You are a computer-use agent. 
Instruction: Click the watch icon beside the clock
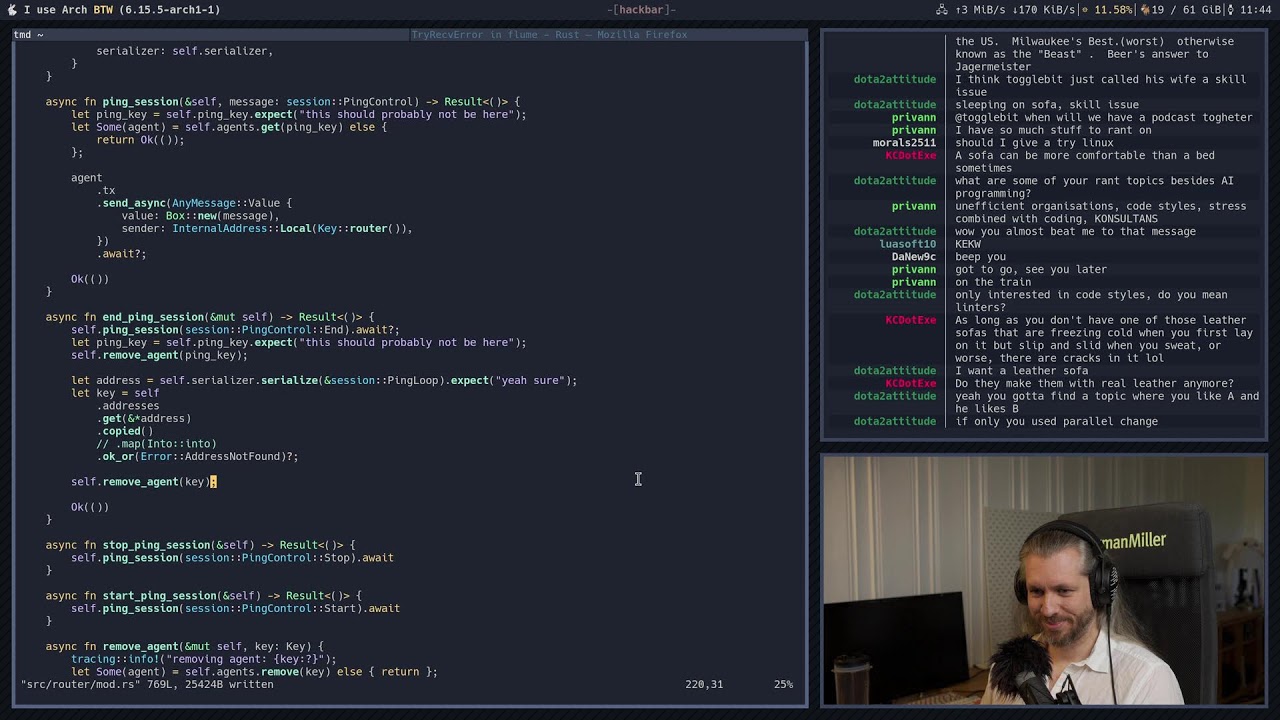tap(1230, 10)
